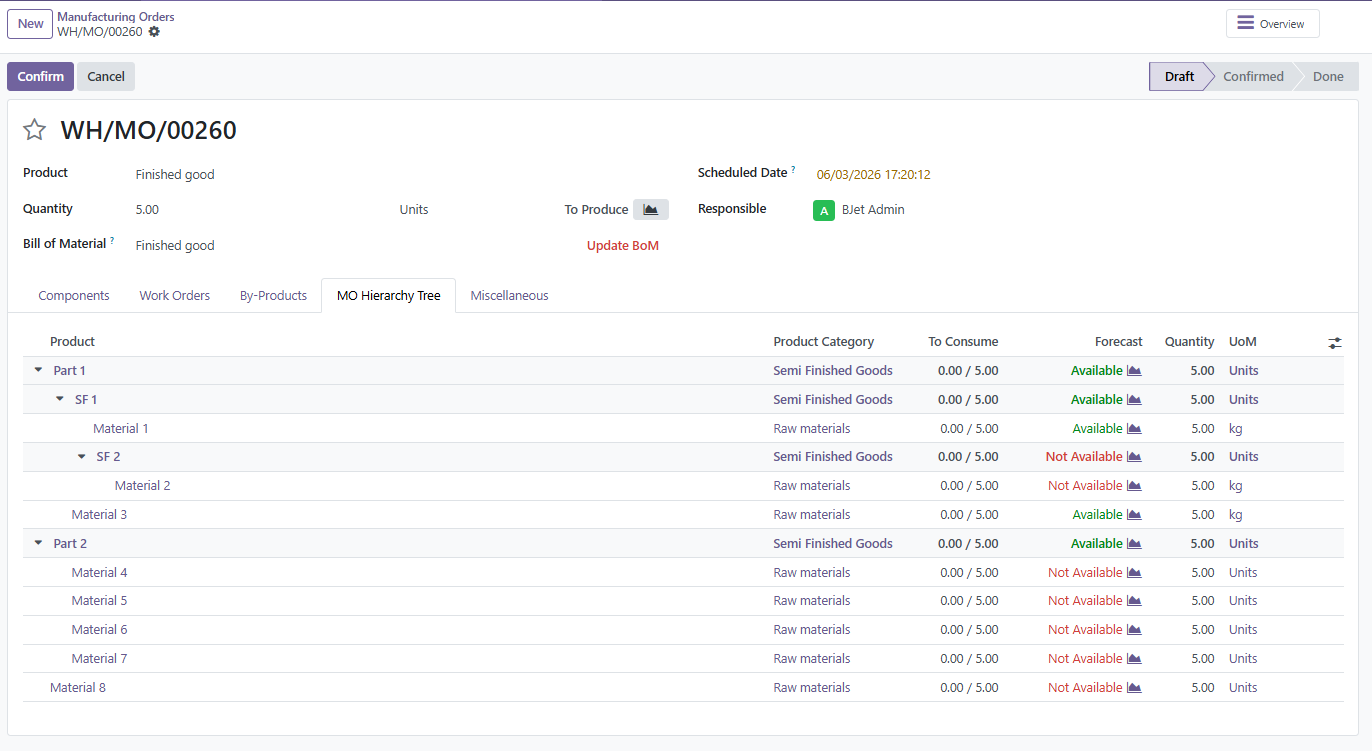The width and height of the screenshot is (1372, 751).
Task: Toggle the favorite star on WH/MO/00260
Action: [x=34, y=129]
